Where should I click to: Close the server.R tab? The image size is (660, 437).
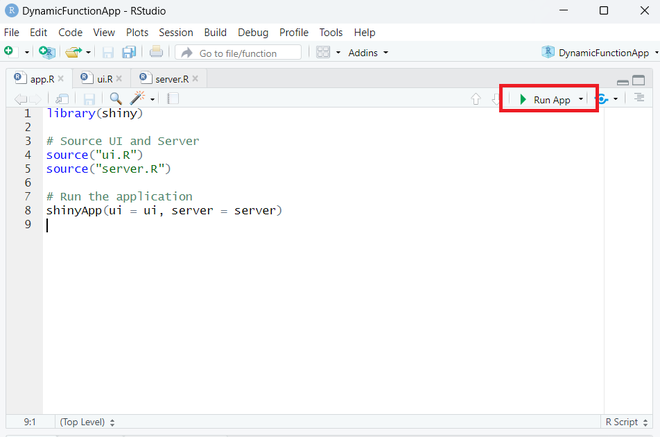tap(195, 79)
